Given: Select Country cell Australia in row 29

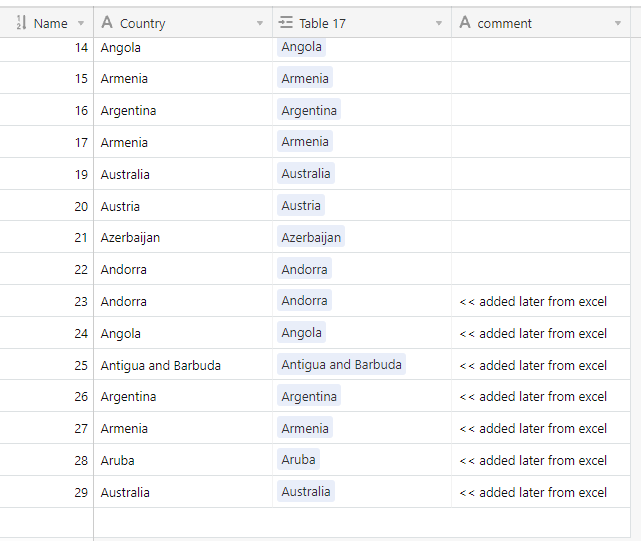Looking at the screenshot, I should coord(183,492).
